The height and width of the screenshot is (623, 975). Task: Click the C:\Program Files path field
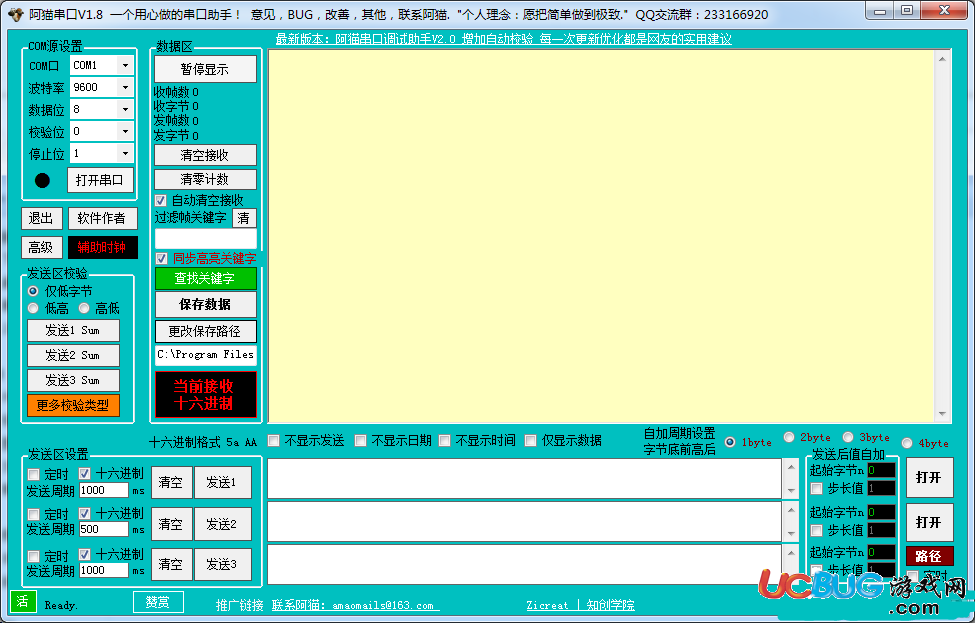coord(205,355)
